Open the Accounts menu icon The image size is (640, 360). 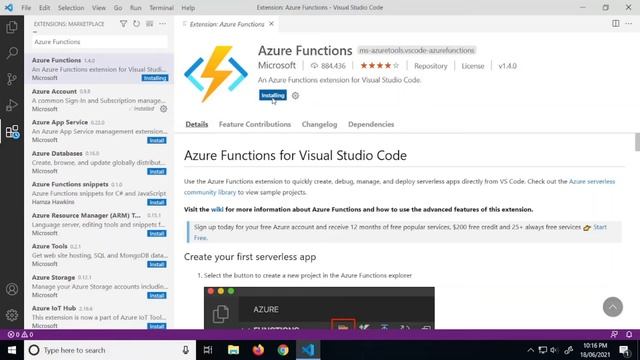(x=12, y=289)
